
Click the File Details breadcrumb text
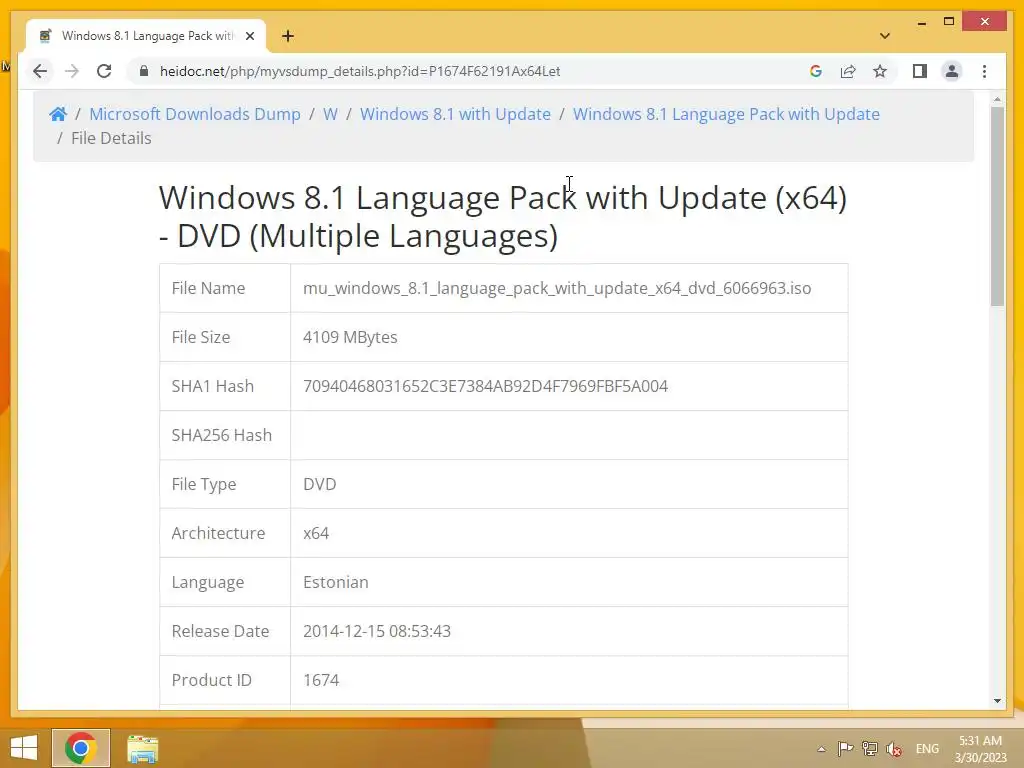tap(111, 138)
